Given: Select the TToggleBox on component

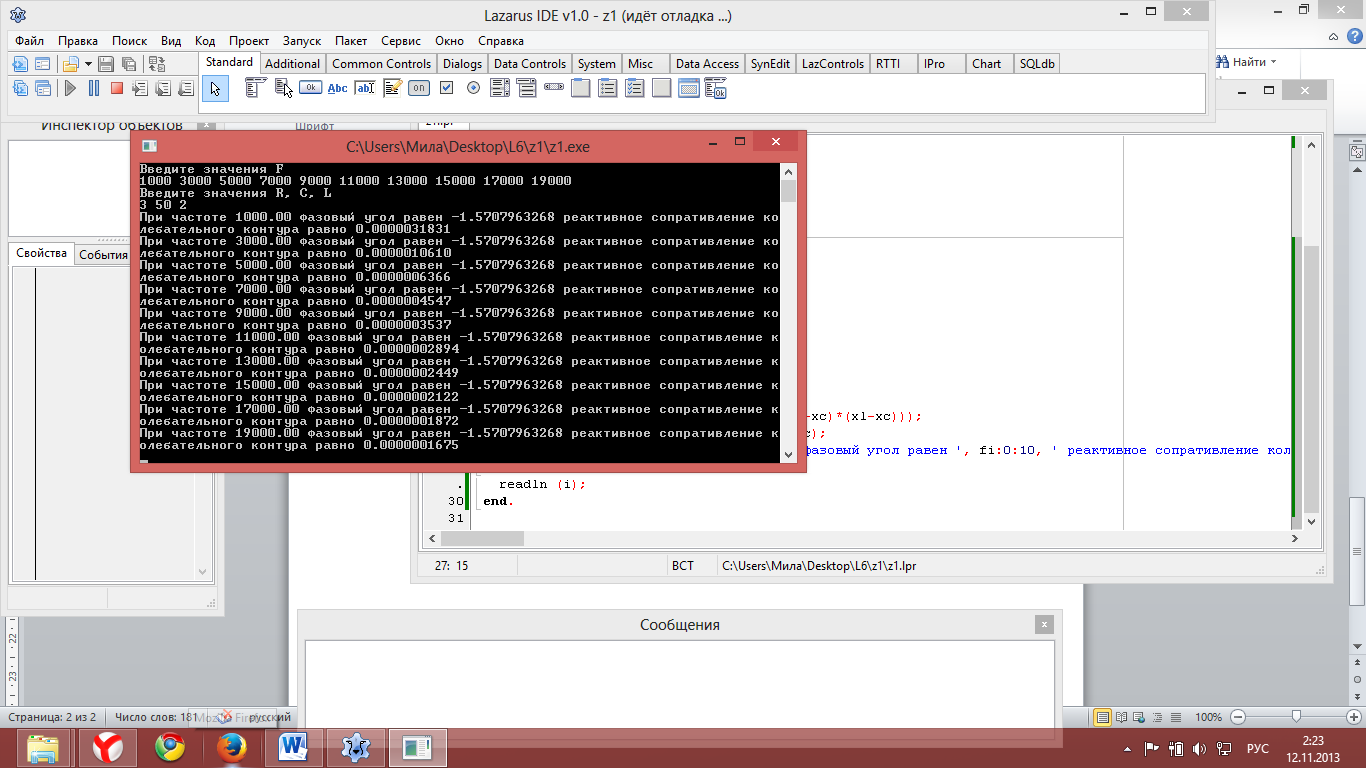Looking at the screenshot, I should click(419, 88).
